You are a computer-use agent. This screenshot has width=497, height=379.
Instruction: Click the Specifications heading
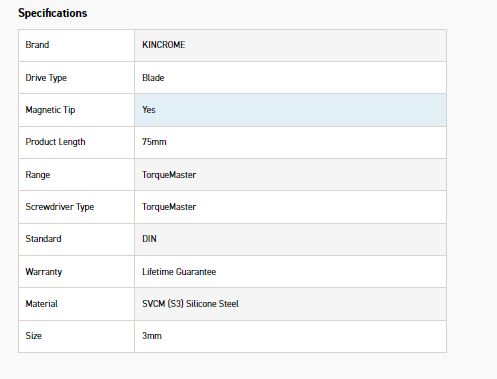pos(53,13)
